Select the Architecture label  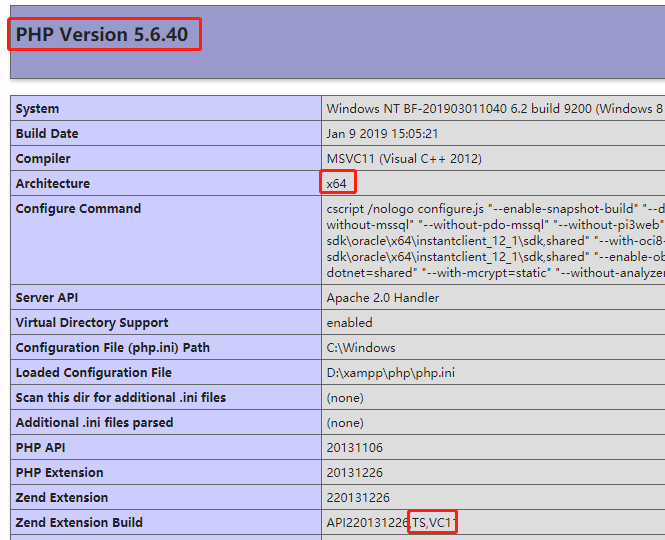pyautogui.click(x=53, y=183)
